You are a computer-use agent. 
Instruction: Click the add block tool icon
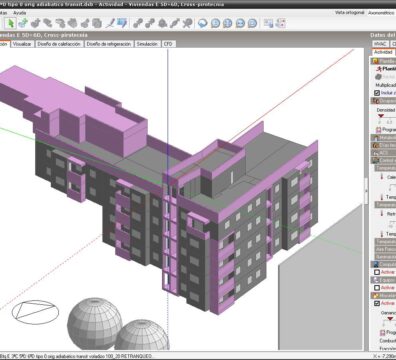click(x=23, y=23)
